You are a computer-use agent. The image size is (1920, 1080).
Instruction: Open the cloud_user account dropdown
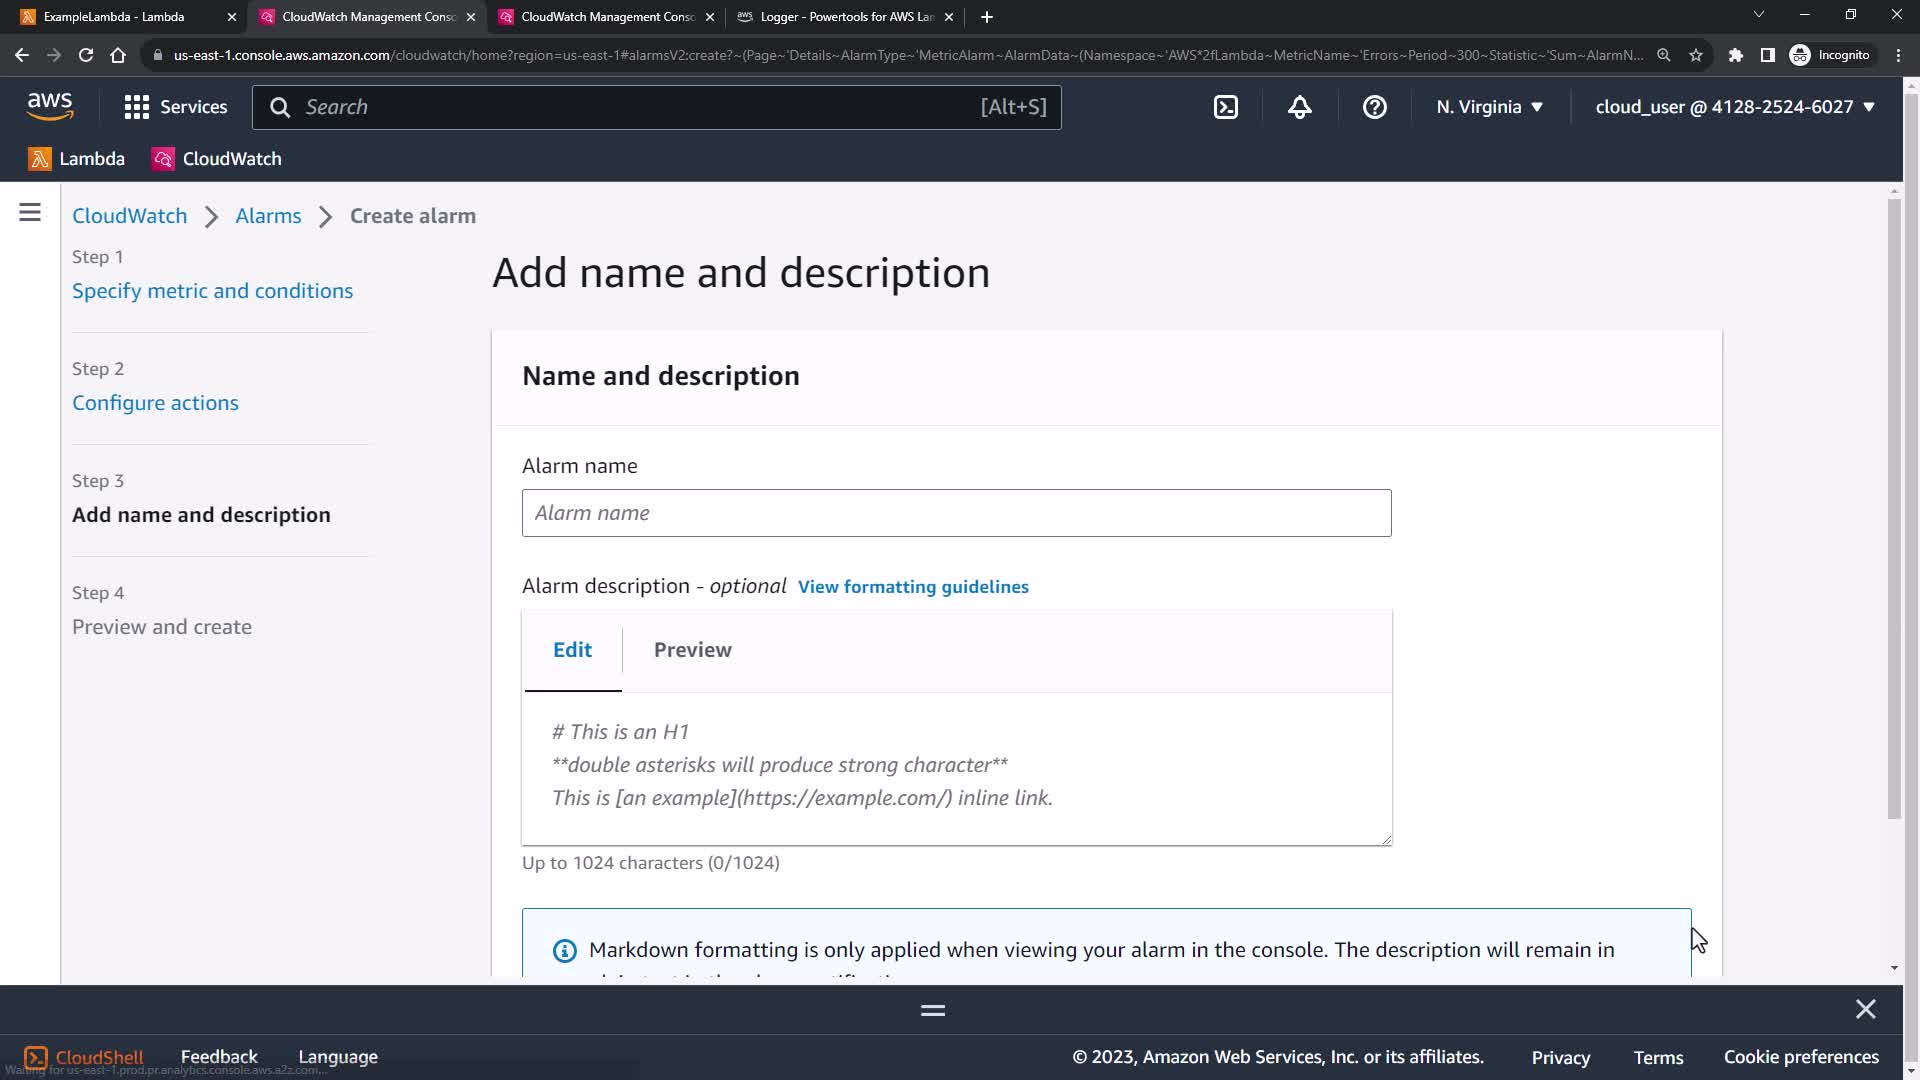click(1734, 107)
